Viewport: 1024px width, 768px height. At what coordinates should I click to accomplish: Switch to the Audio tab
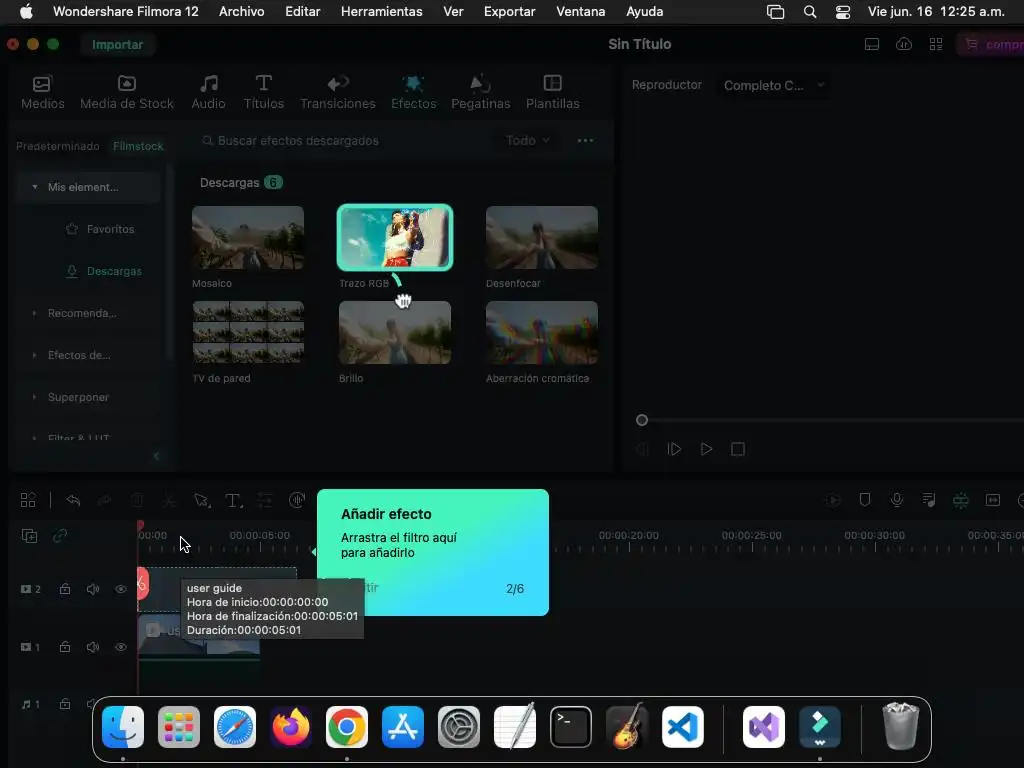(x=208, y=92)
